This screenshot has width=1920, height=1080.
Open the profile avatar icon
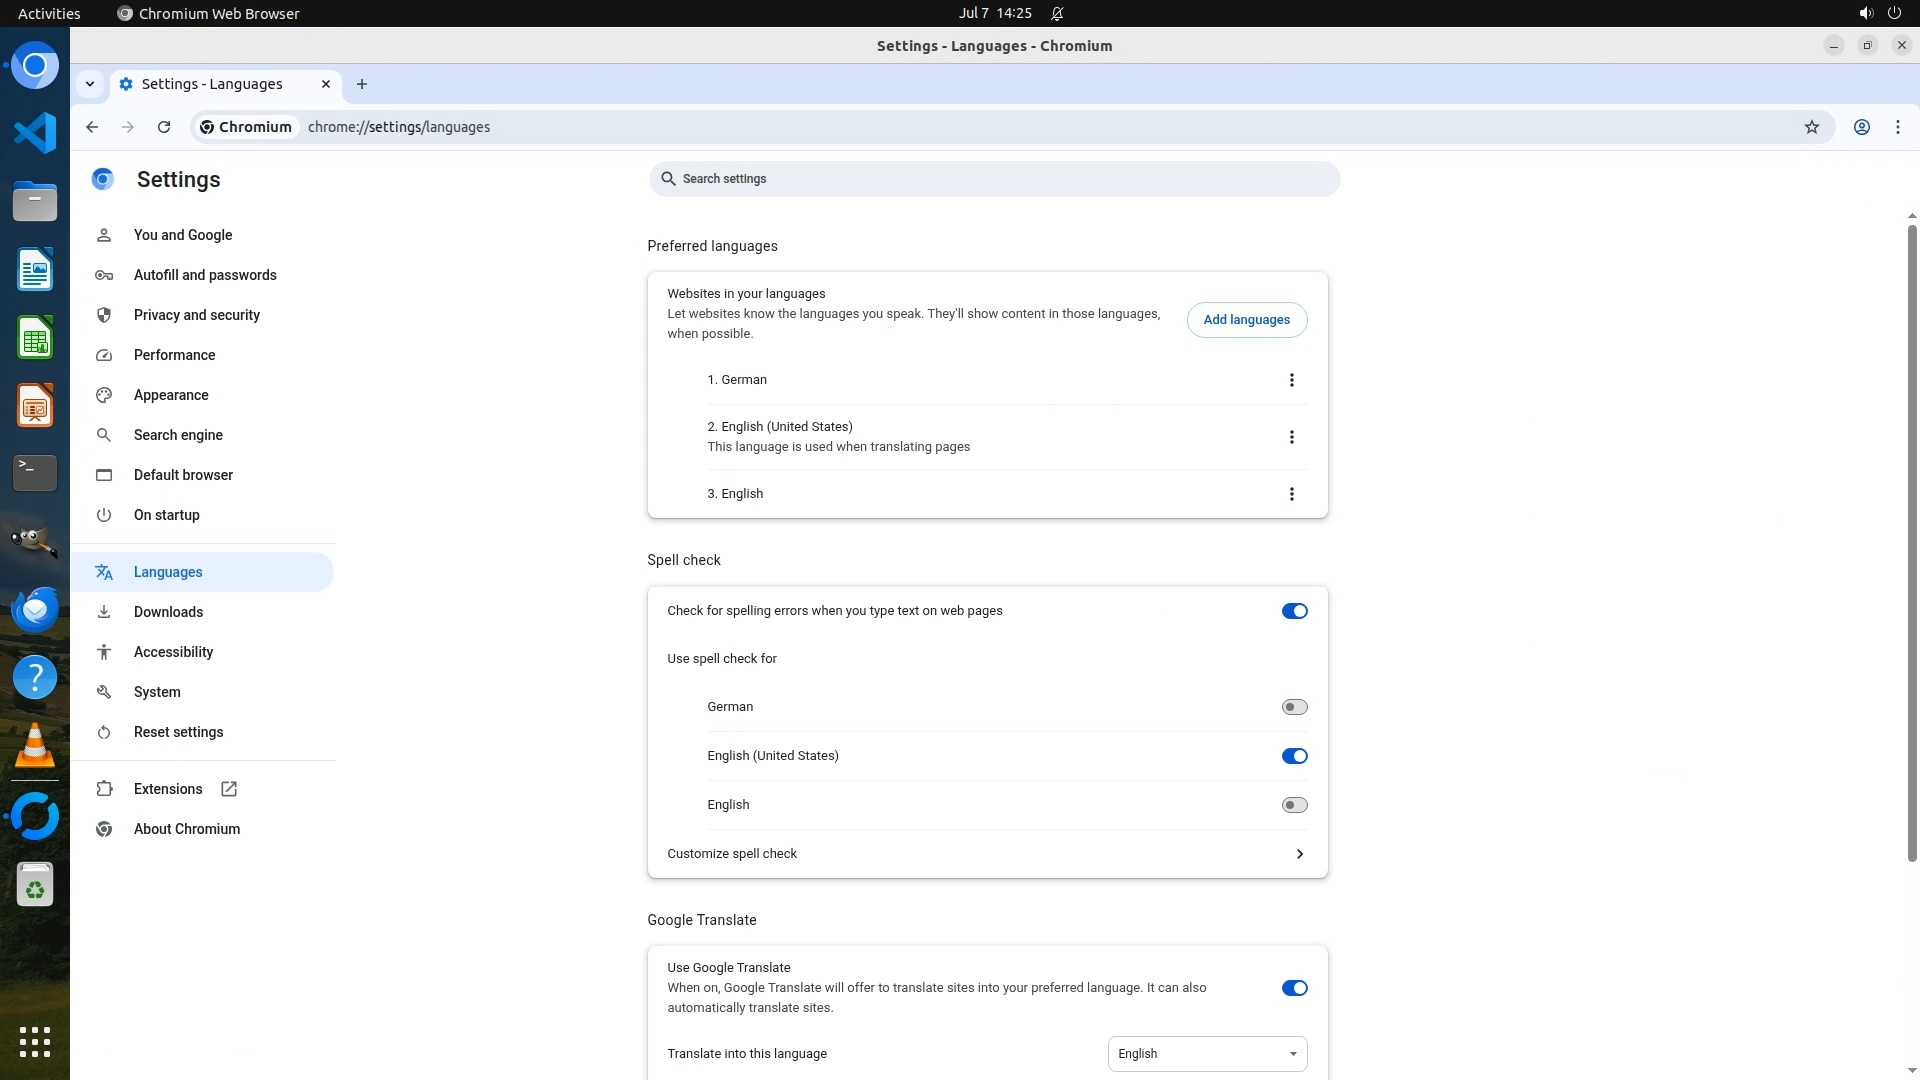pos(1861,127)
